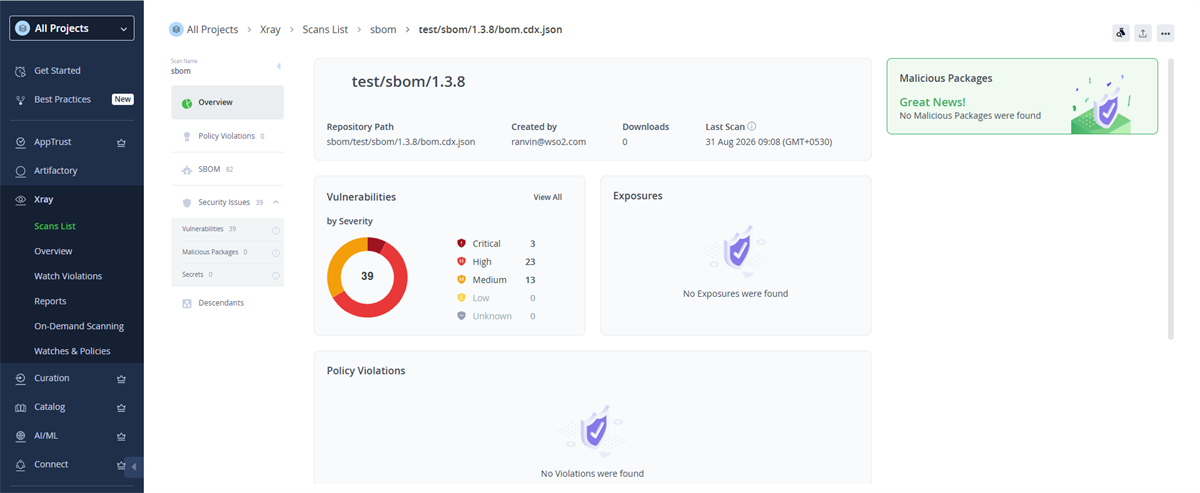The width and height of the screenshot is (1200, 493).
Task: Open the Secrets sub-item
Action: [228, 274]
